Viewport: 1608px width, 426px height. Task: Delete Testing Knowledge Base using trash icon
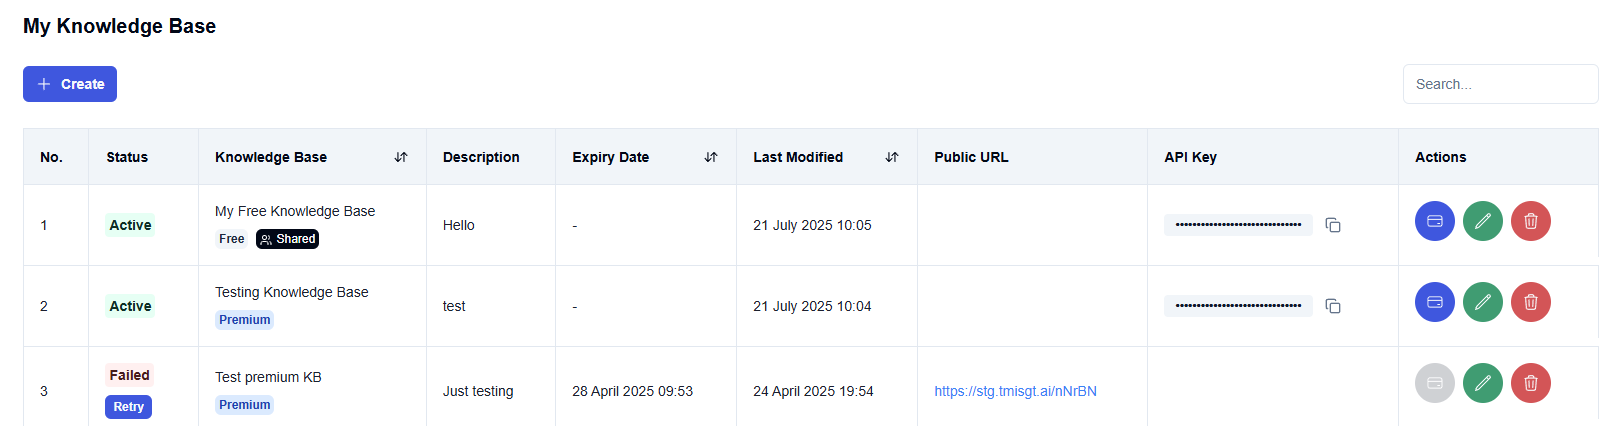(1530, 302)
